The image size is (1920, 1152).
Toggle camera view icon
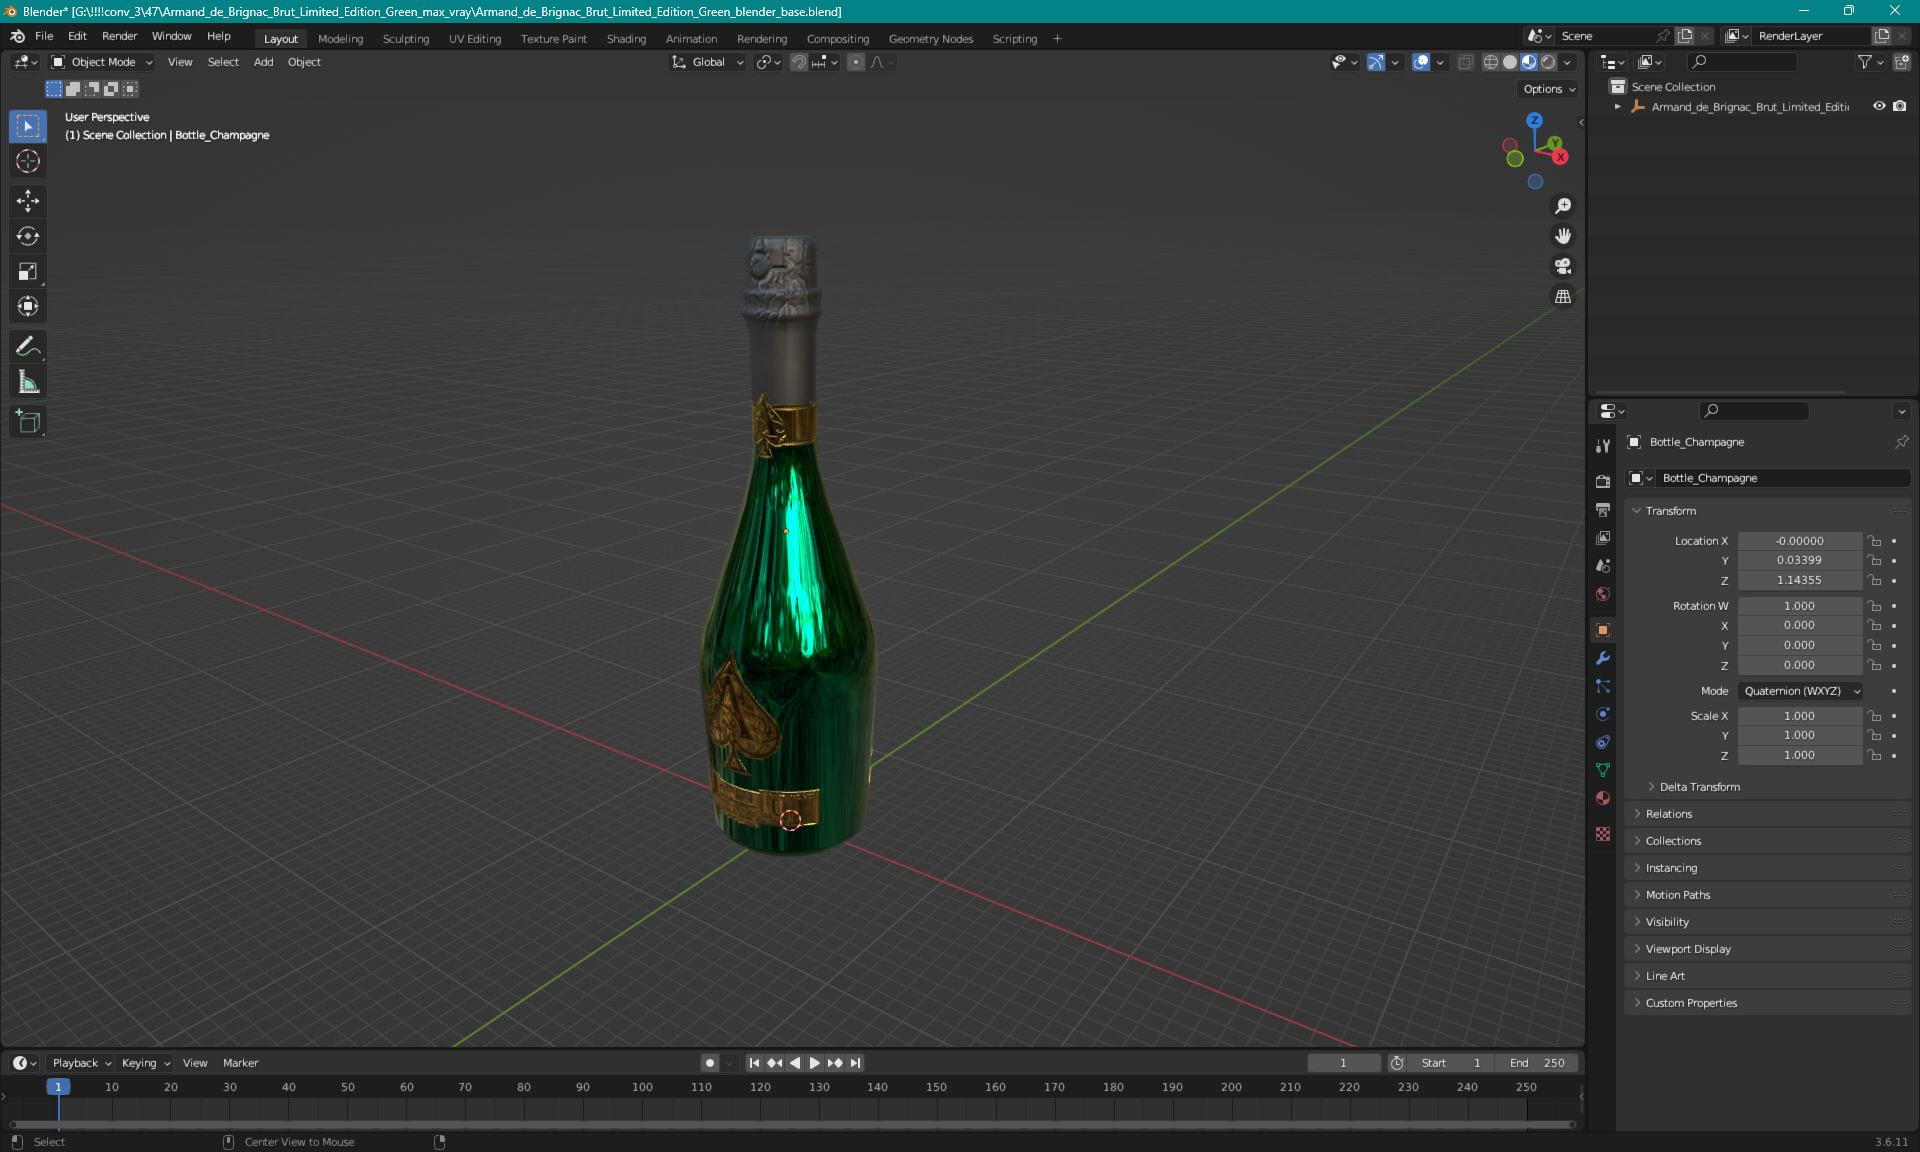pos(1563,266)
